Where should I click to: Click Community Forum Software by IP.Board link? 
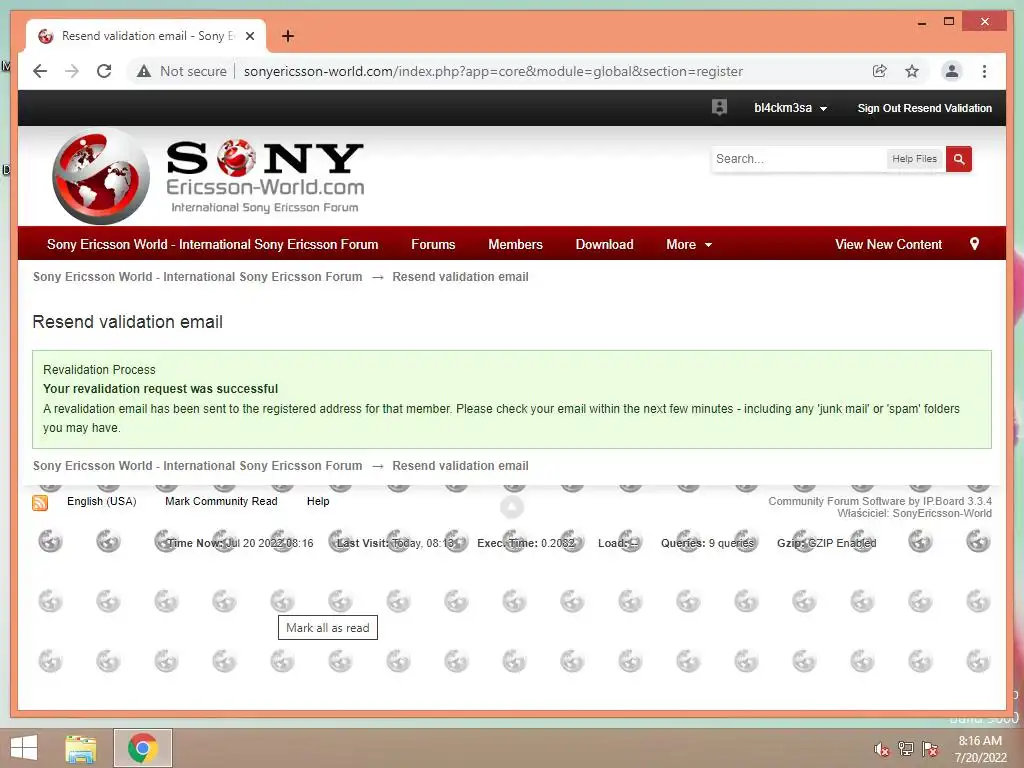[x=879, y=501]
